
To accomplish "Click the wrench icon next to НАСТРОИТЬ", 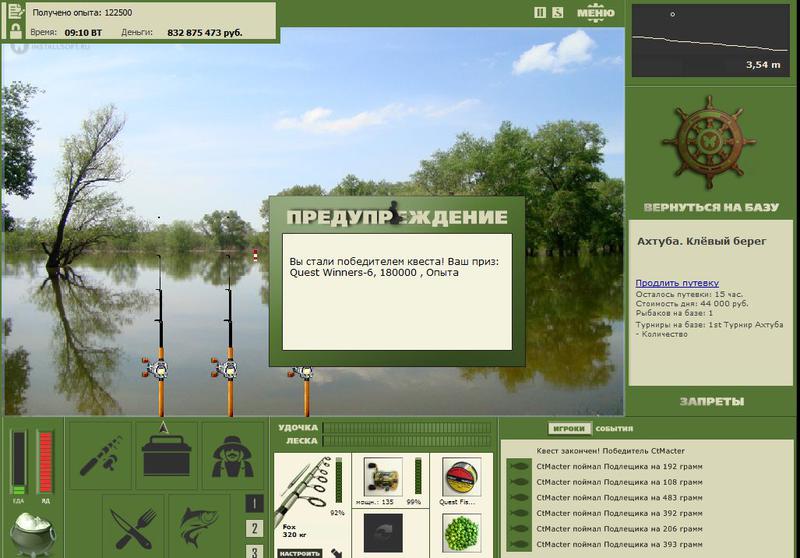I will [x=336, y=553].
